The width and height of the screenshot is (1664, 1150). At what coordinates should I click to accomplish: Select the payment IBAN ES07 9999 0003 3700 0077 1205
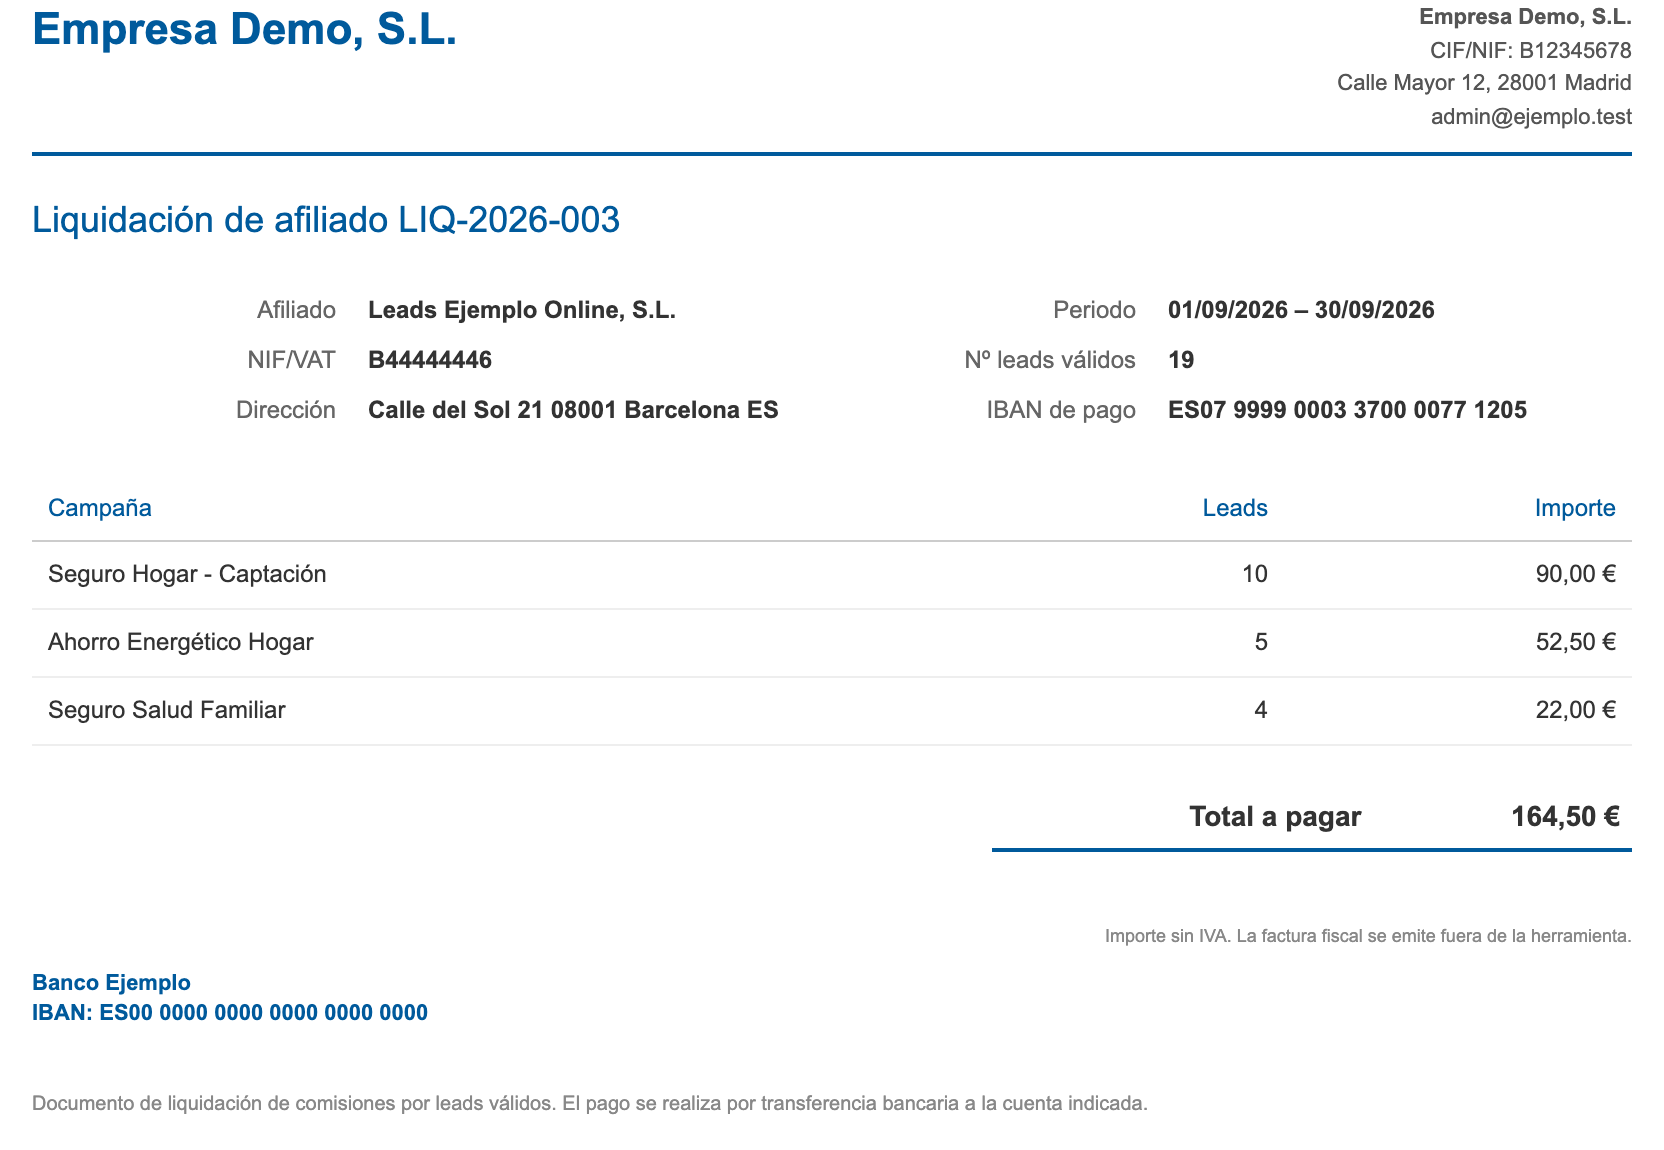(x=1347, y=410)
